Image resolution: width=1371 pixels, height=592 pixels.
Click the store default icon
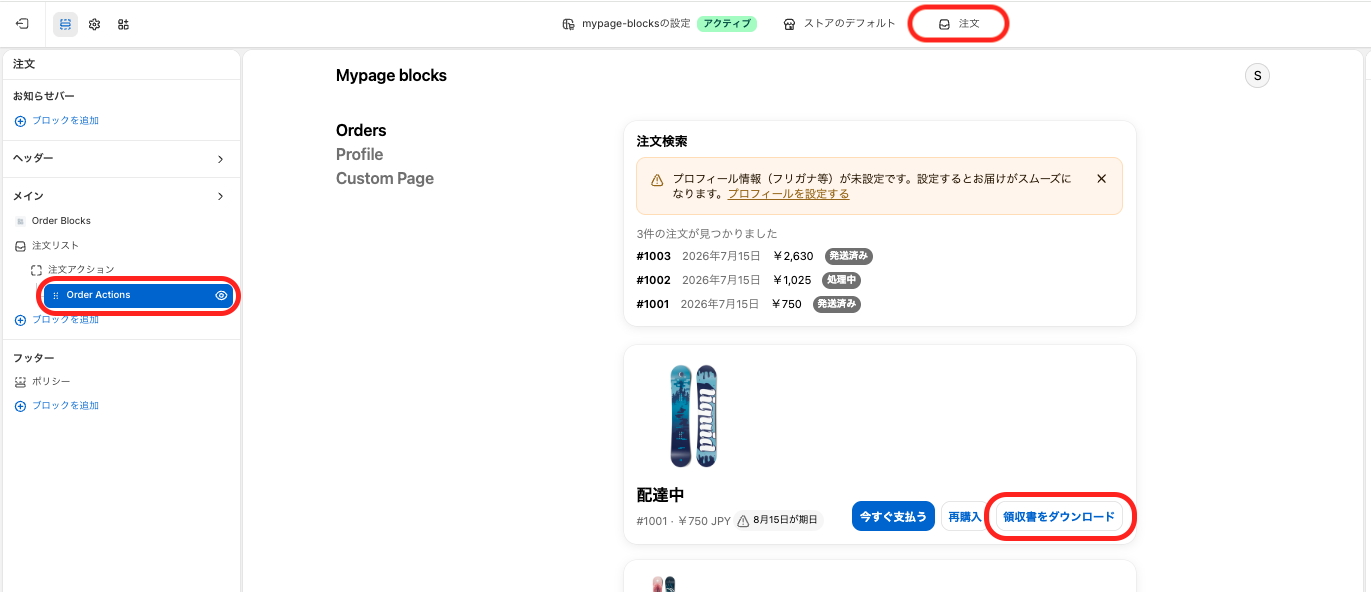click(x=789, y=24)
